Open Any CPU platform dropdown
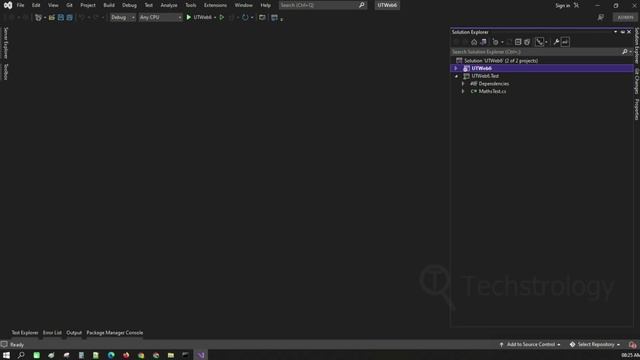640x360 pixels. (x=160, y=18)
